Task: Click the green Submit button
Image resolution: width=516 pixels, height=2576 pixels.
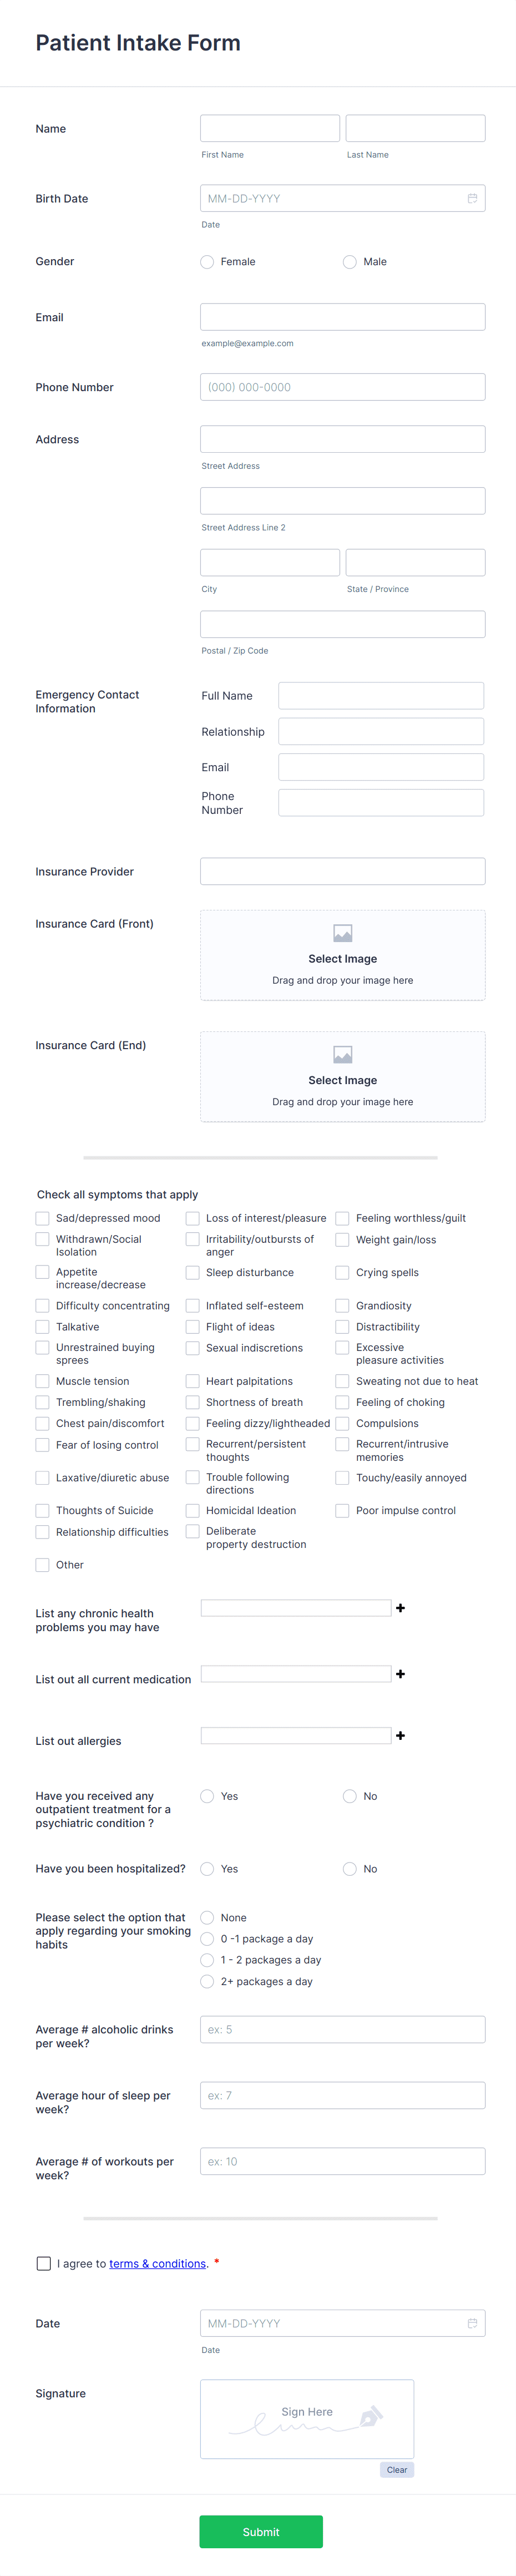Action: (261, 2531)
